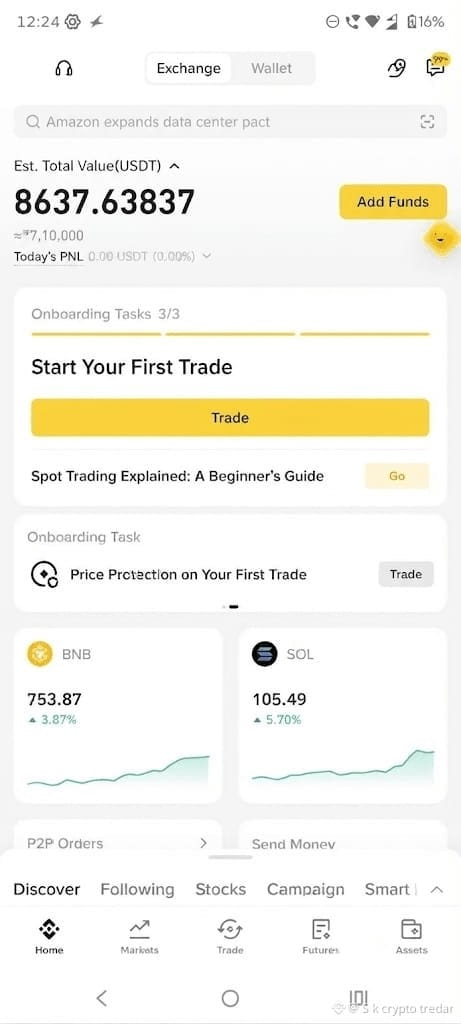Expand Today's PNL dropdown arrow
461x1024 pixels.
pos(207,257)
